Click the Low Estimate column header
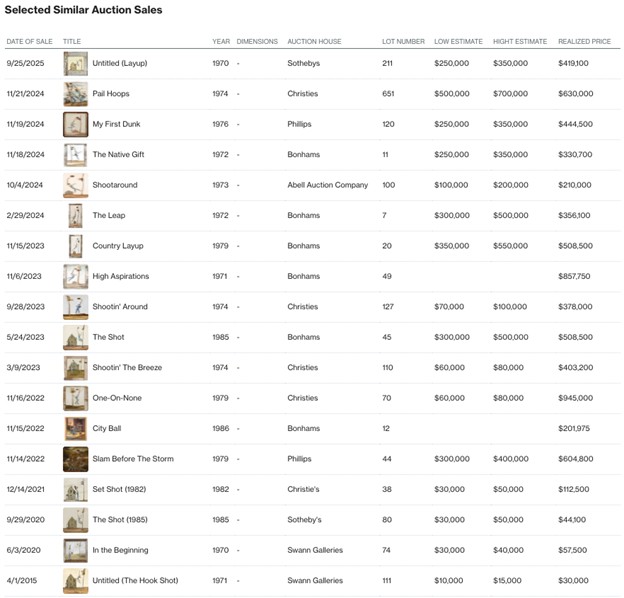This screenshot has width=624, height=598. [457, 42]
